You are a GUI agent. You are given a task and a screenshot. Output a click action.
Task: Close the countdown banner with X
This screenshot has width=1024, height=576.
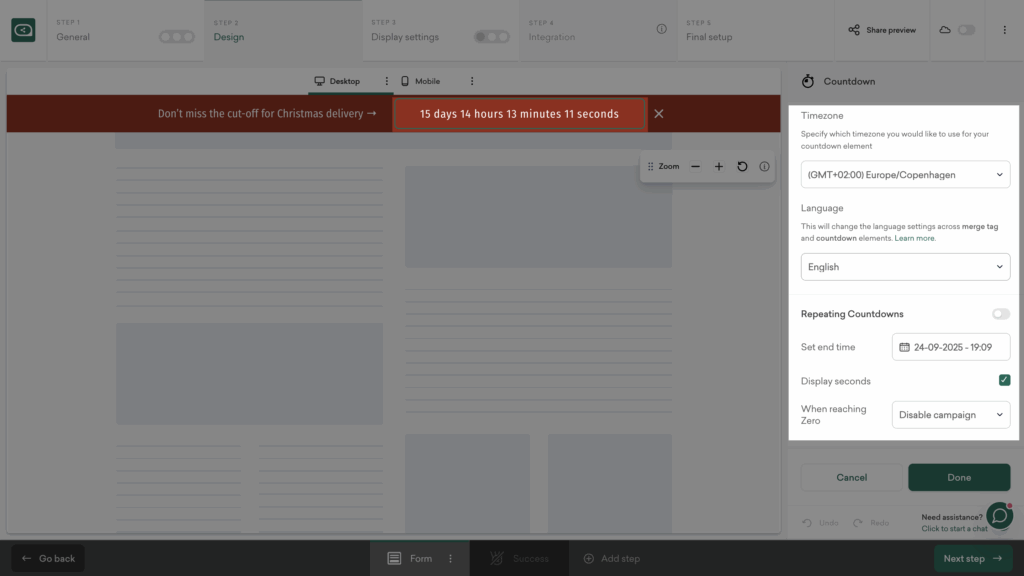coord(659,114)
